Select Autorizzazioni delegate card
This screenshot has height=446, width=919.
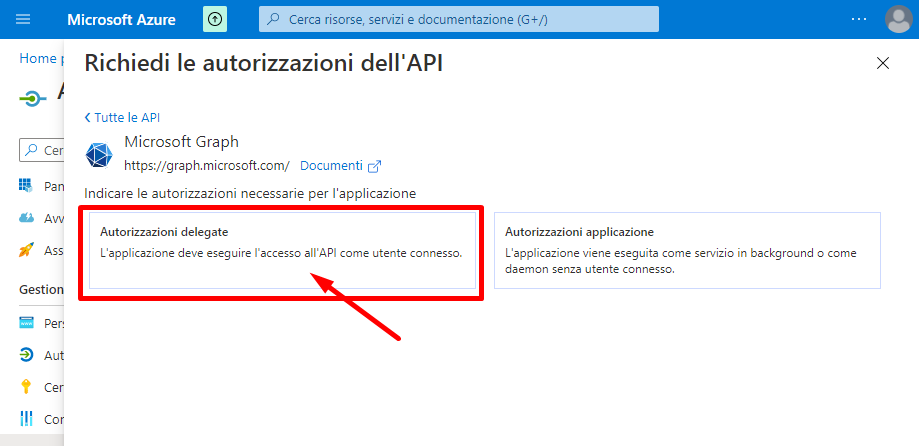[282, 250]
